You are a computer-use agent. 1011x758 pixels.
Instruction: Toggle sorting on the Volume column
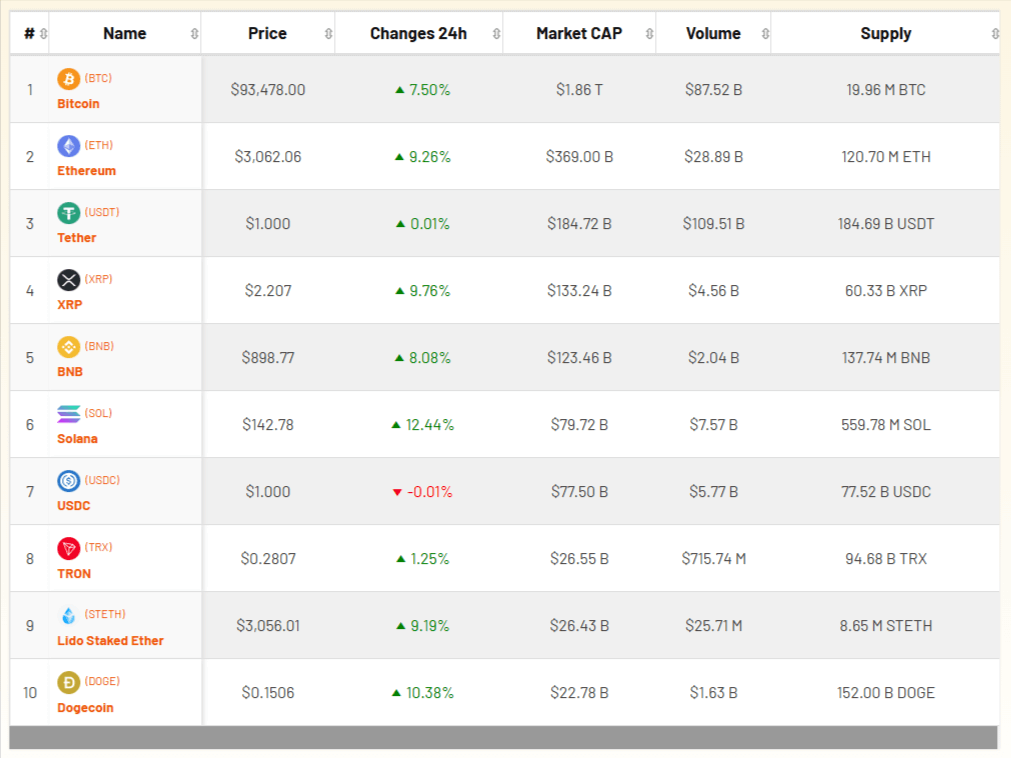(x=763, y=32)
